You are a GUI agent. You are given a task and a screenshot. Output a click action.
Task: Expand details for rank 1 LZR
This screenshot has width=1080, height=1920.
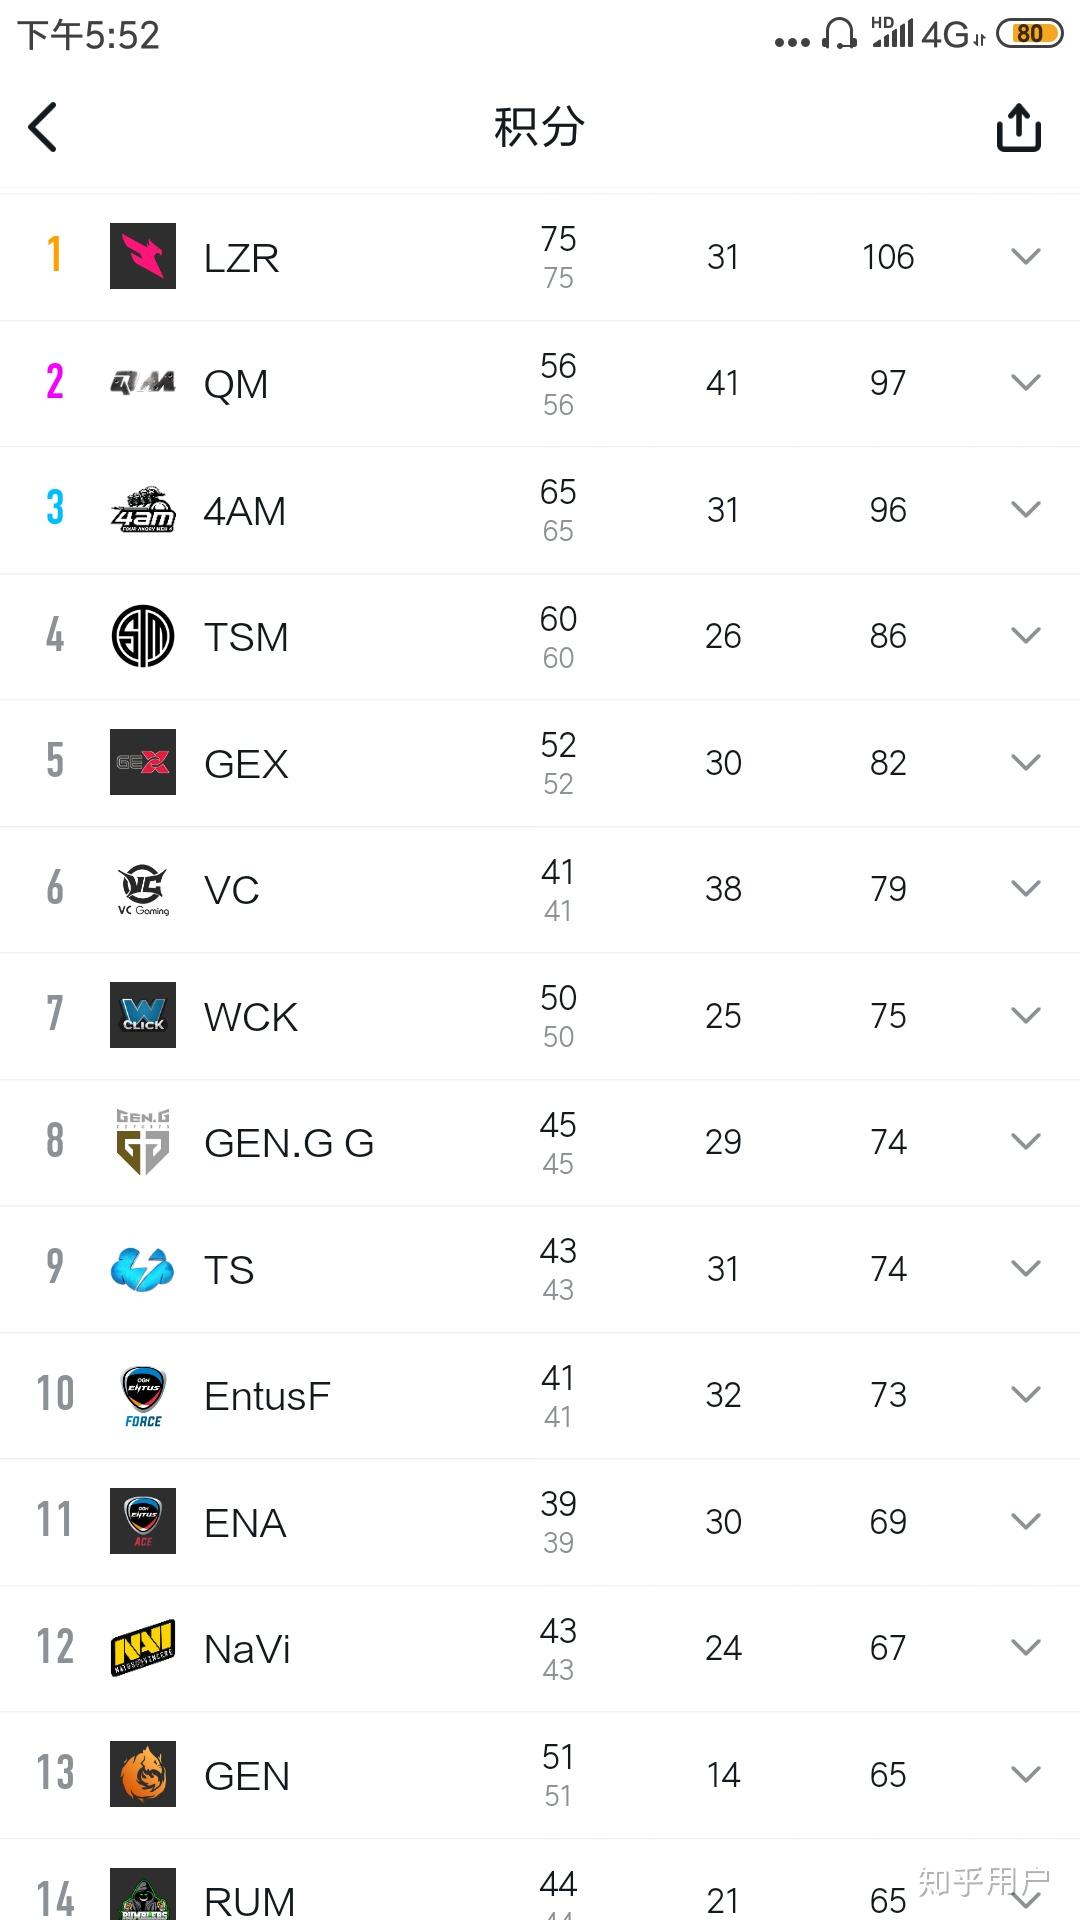coord(1024,256)
